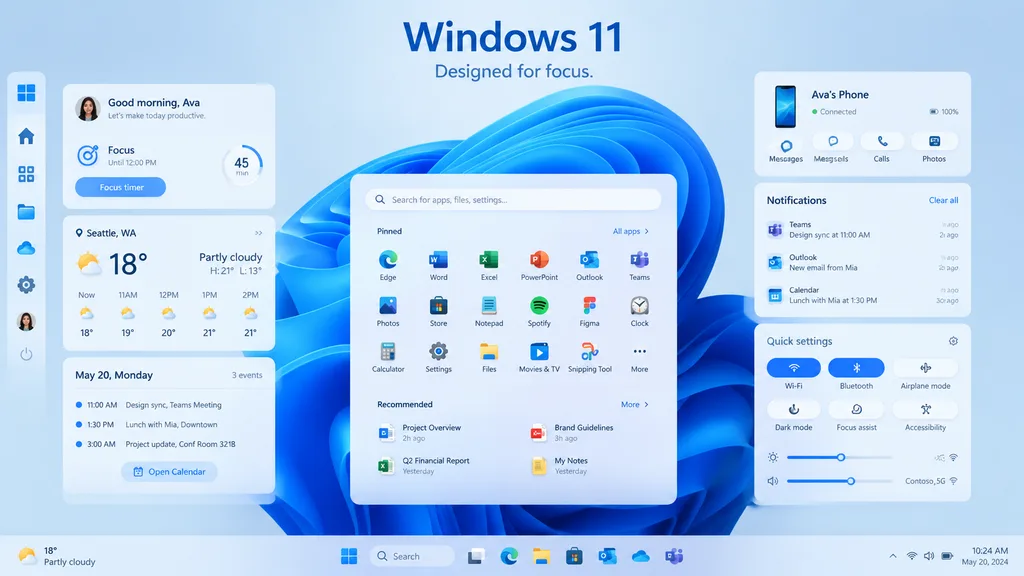1024x576 pixels.
Task: Open Calls on Ava's Phone panel
Action: 882,141
